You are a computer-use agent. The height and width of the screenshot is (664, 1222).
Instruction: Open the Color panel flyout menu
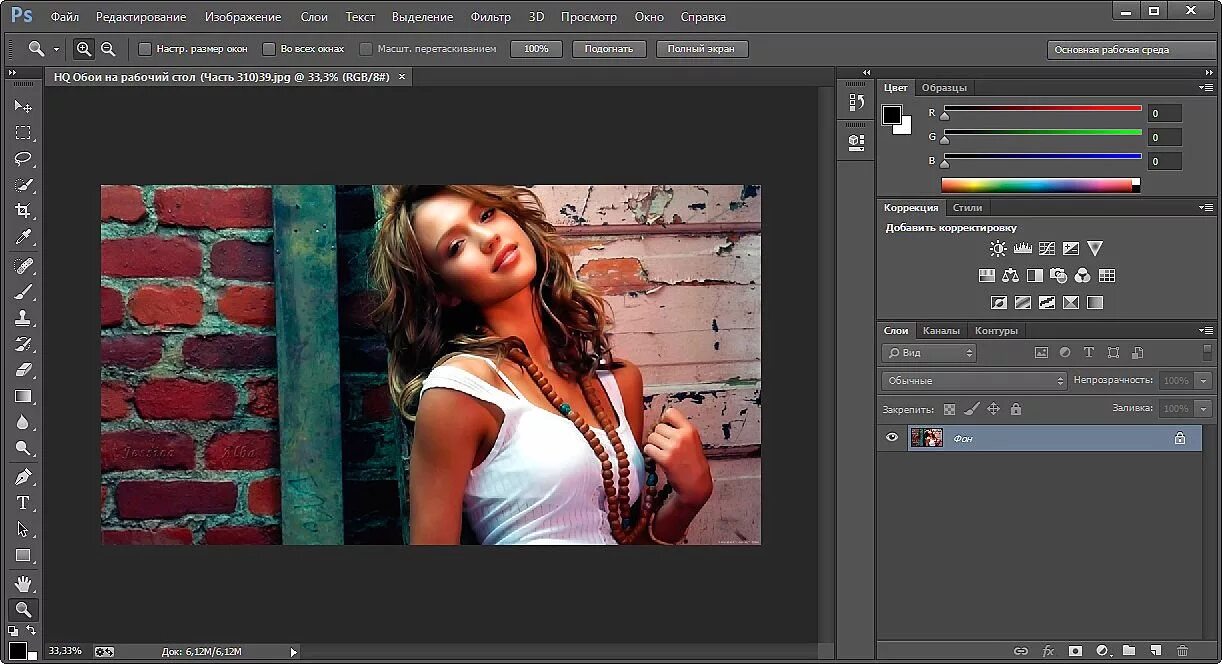pyautogui.click(x=1206, y=87)
